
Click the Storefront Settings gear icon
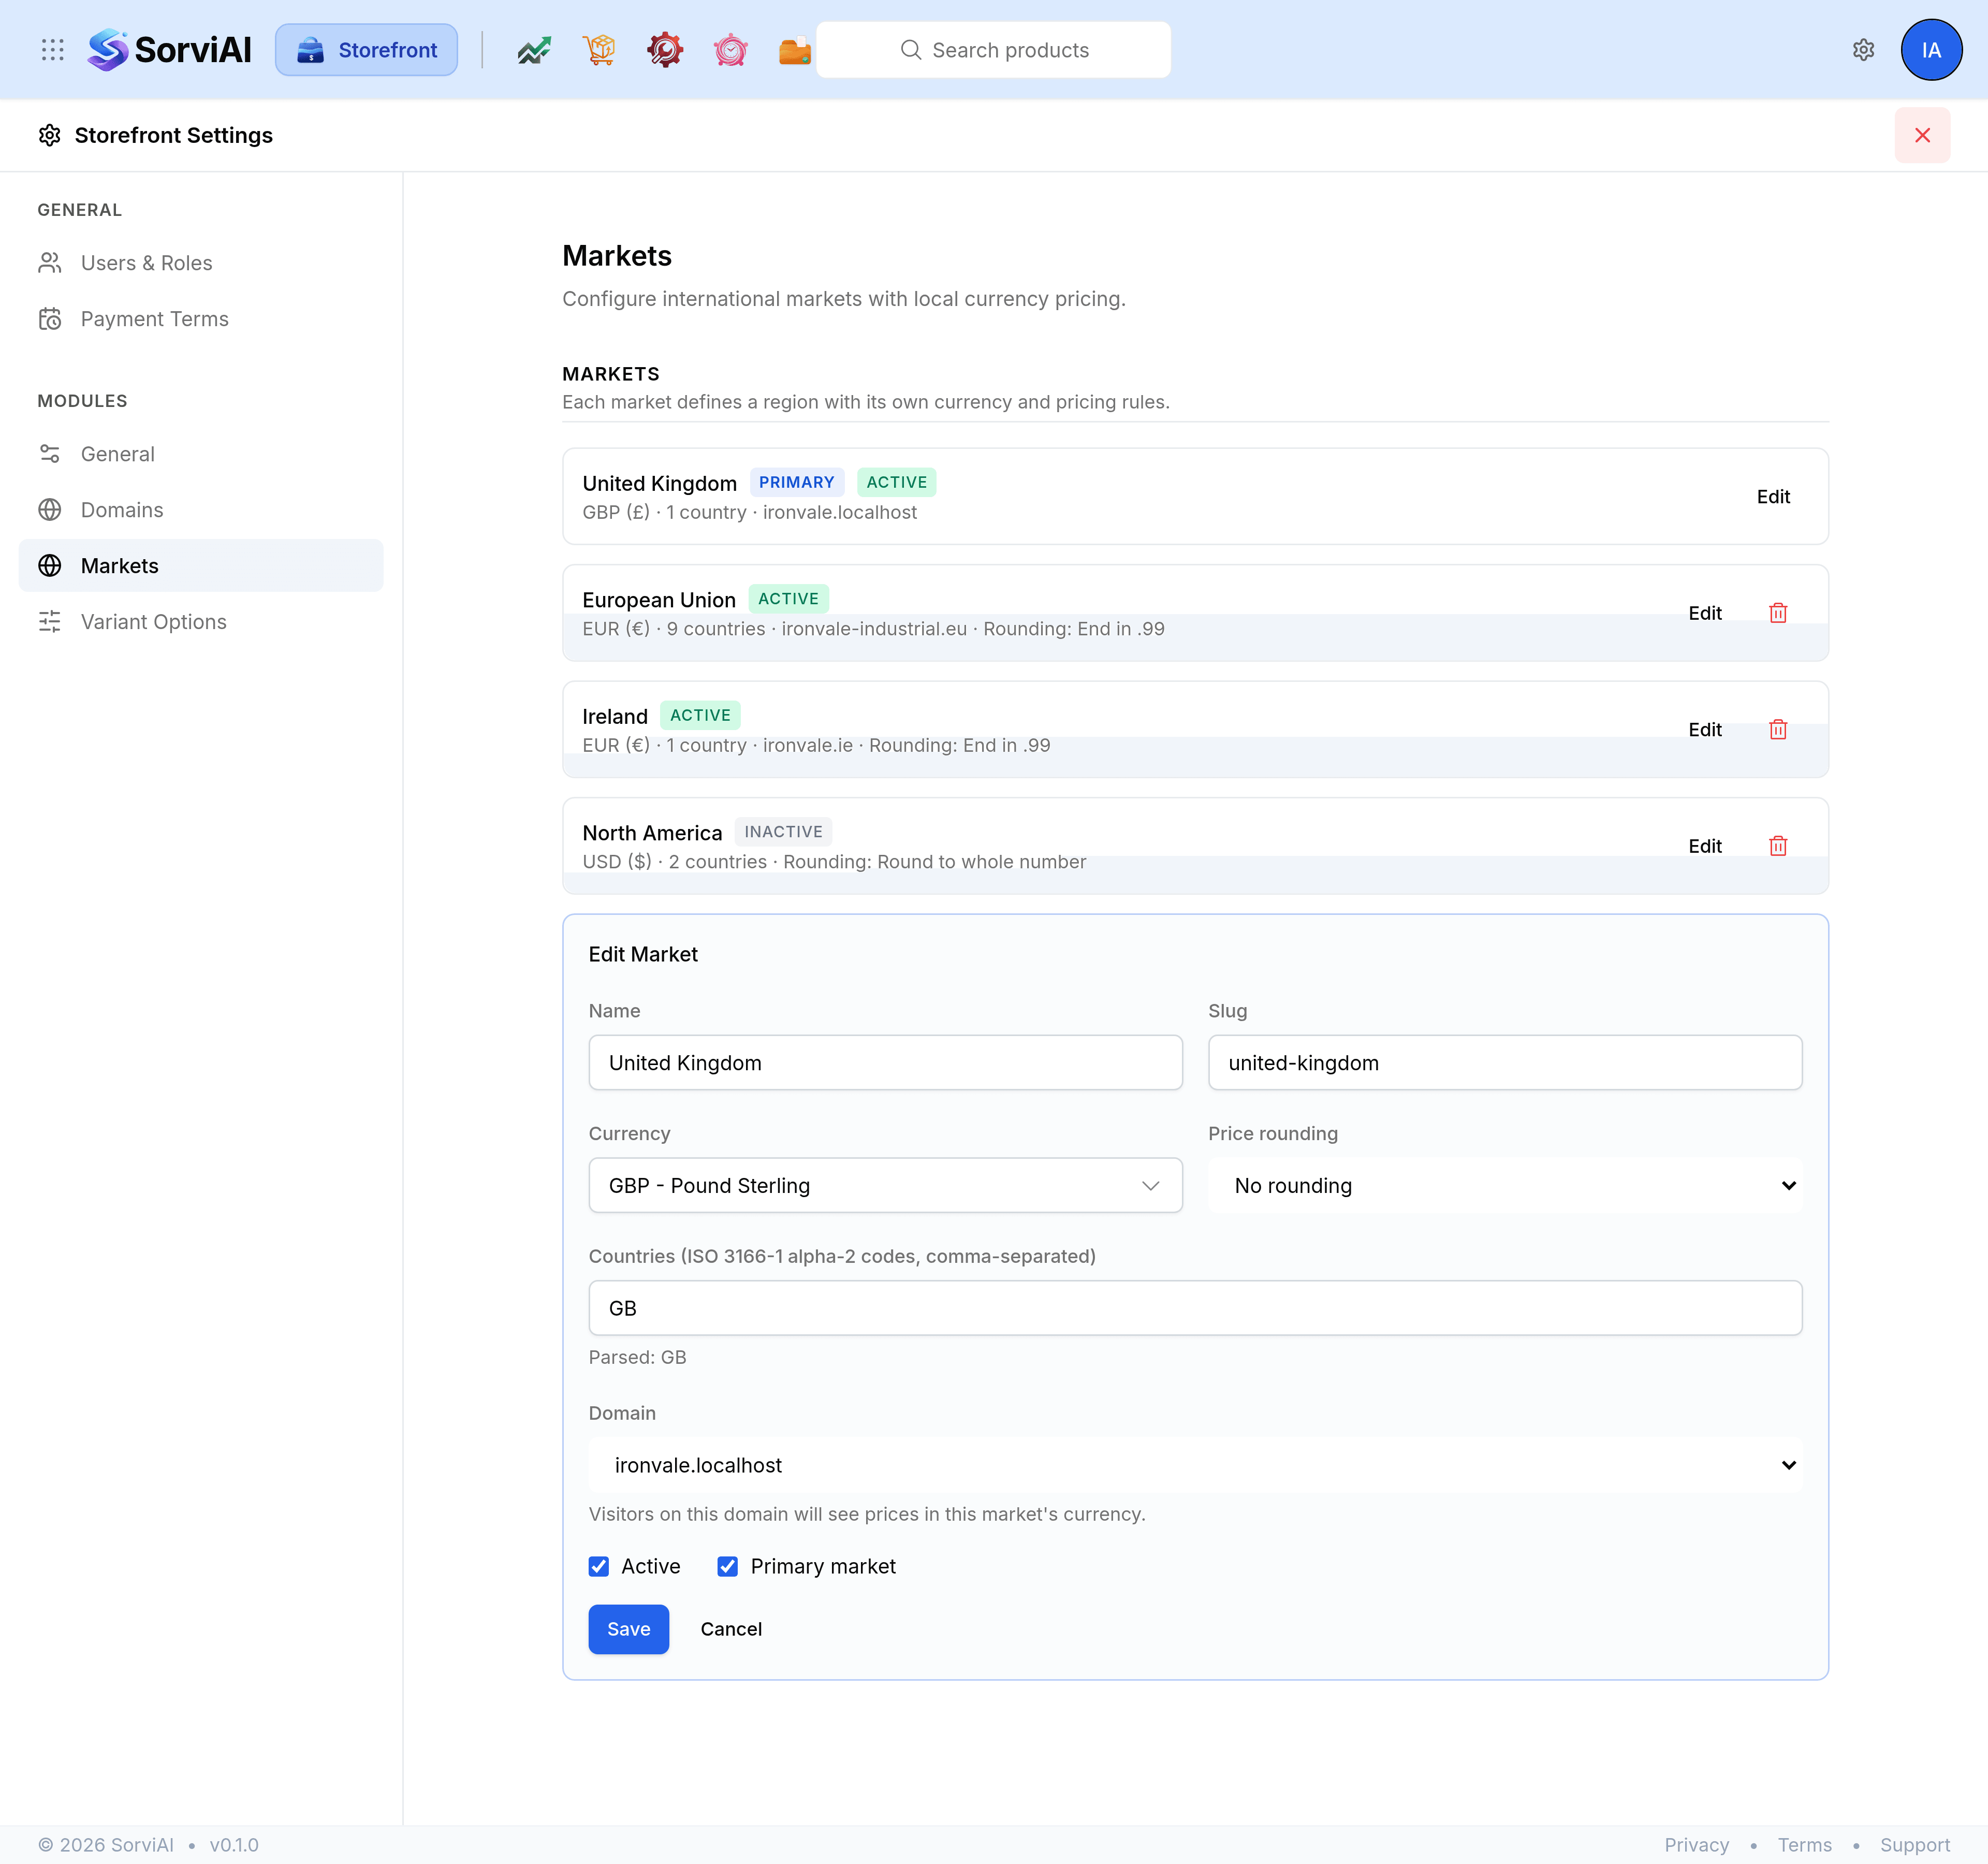[50, 135]
